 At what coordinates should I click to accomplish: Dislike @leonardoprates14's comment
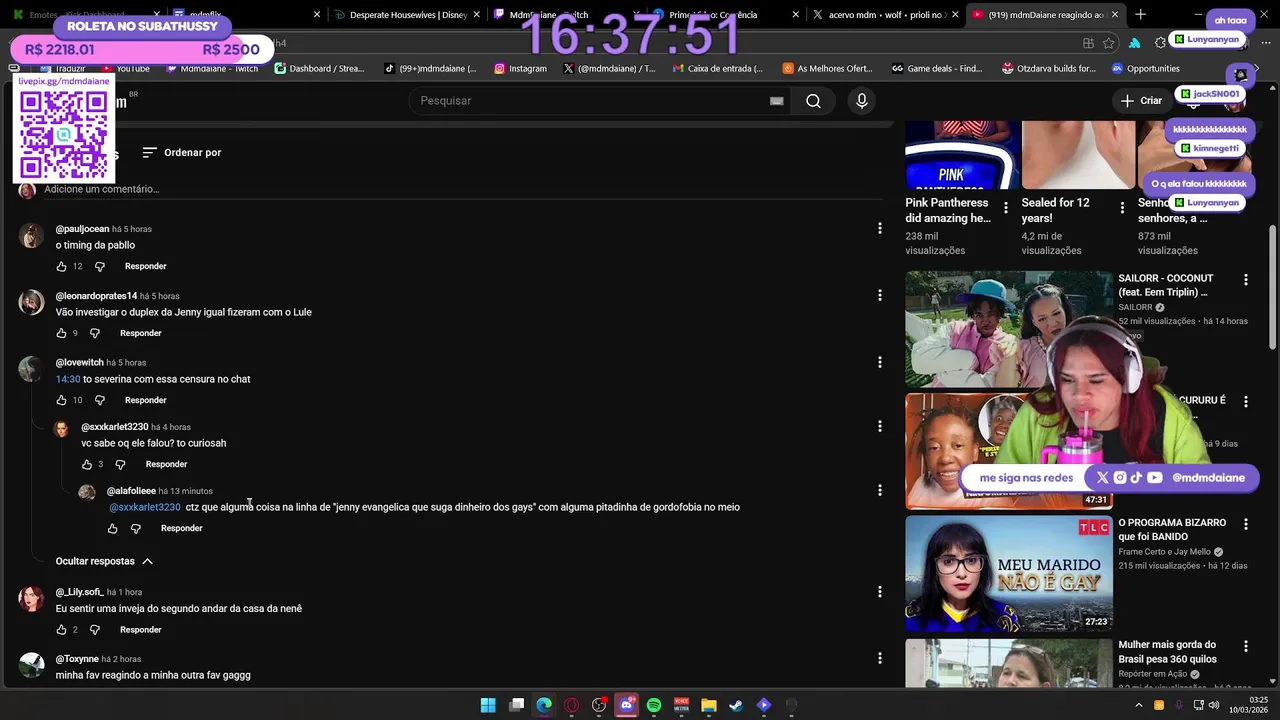95,333
